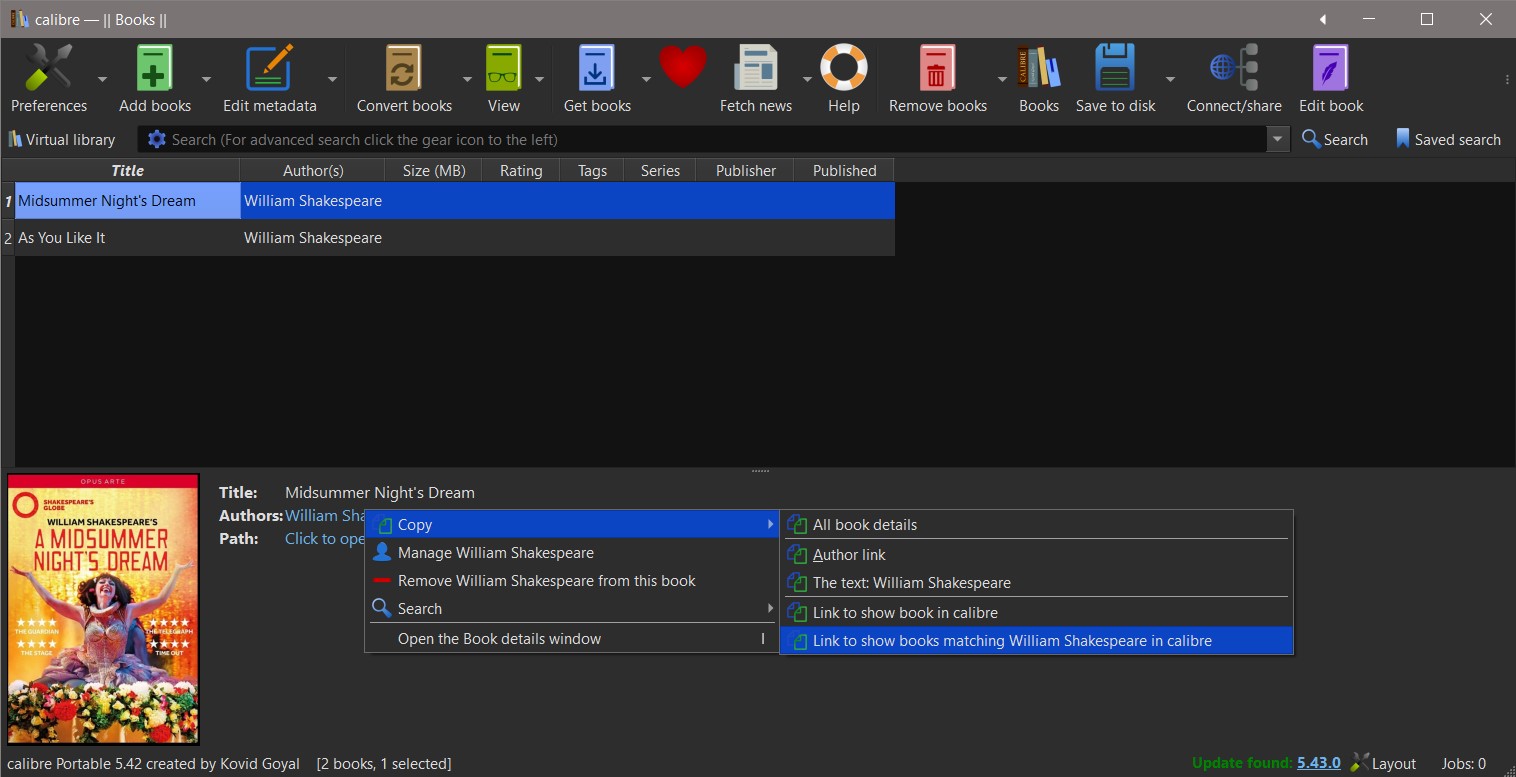Viewport: 1516px width, 777px height.
Task: Sort by Size (MB) column header
Action: pyautogui.click(x=434, y=170)
